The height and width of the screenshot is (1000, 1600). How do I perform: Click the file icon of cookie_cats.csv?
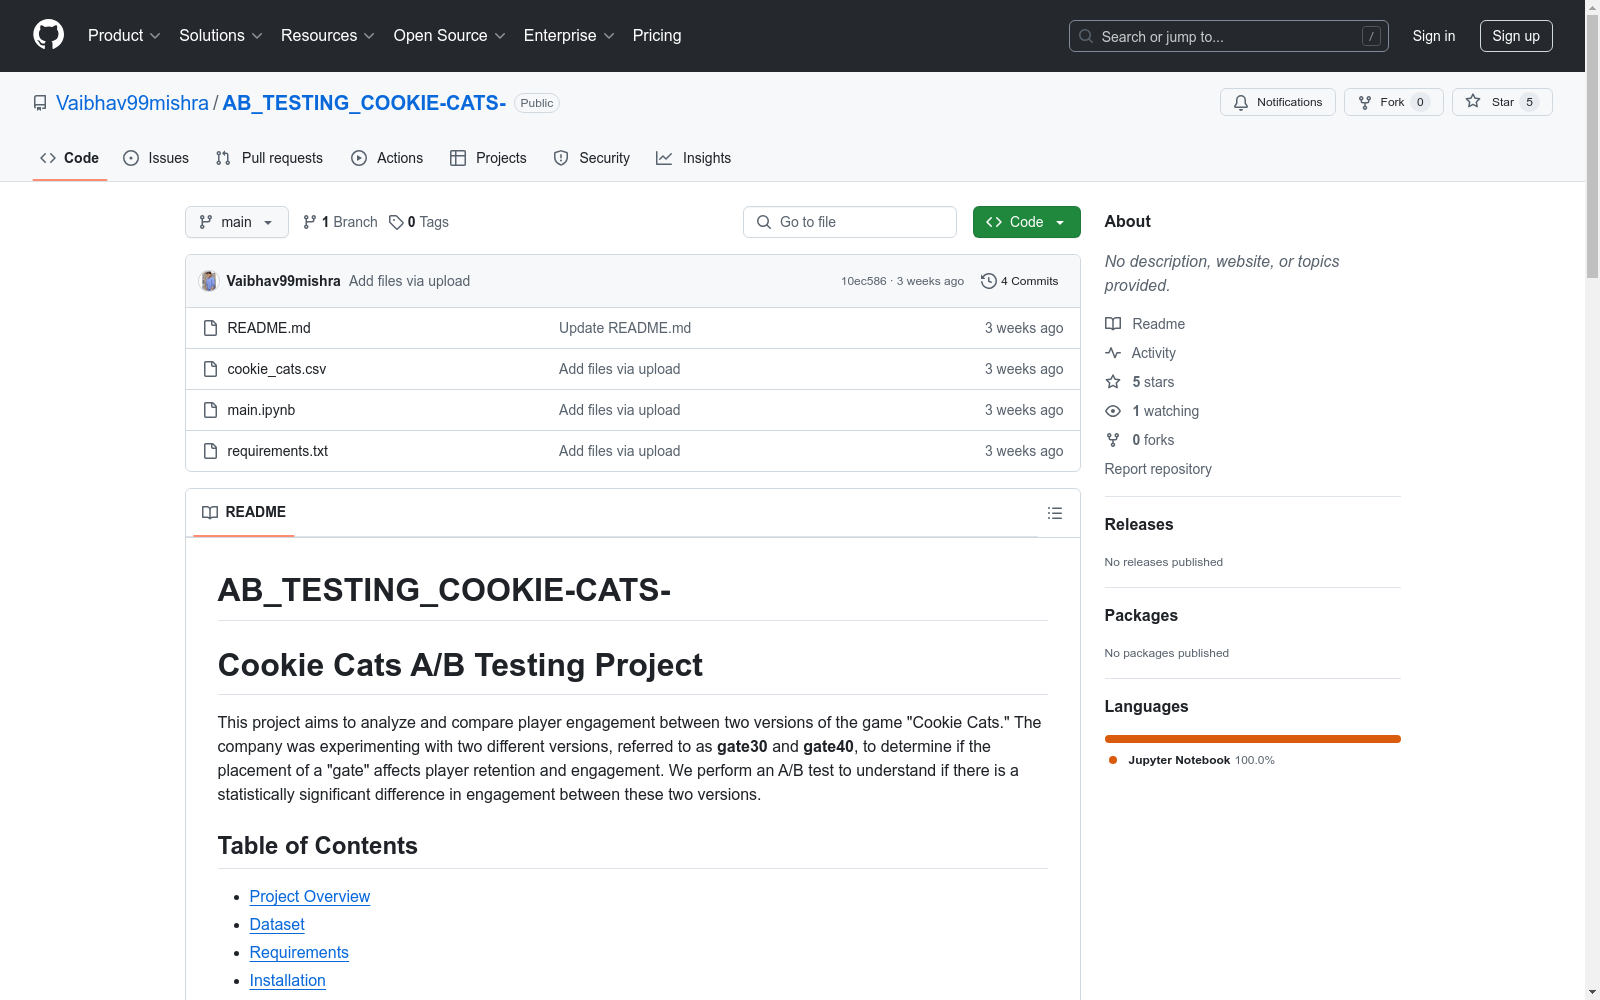(x=210, y=369)
